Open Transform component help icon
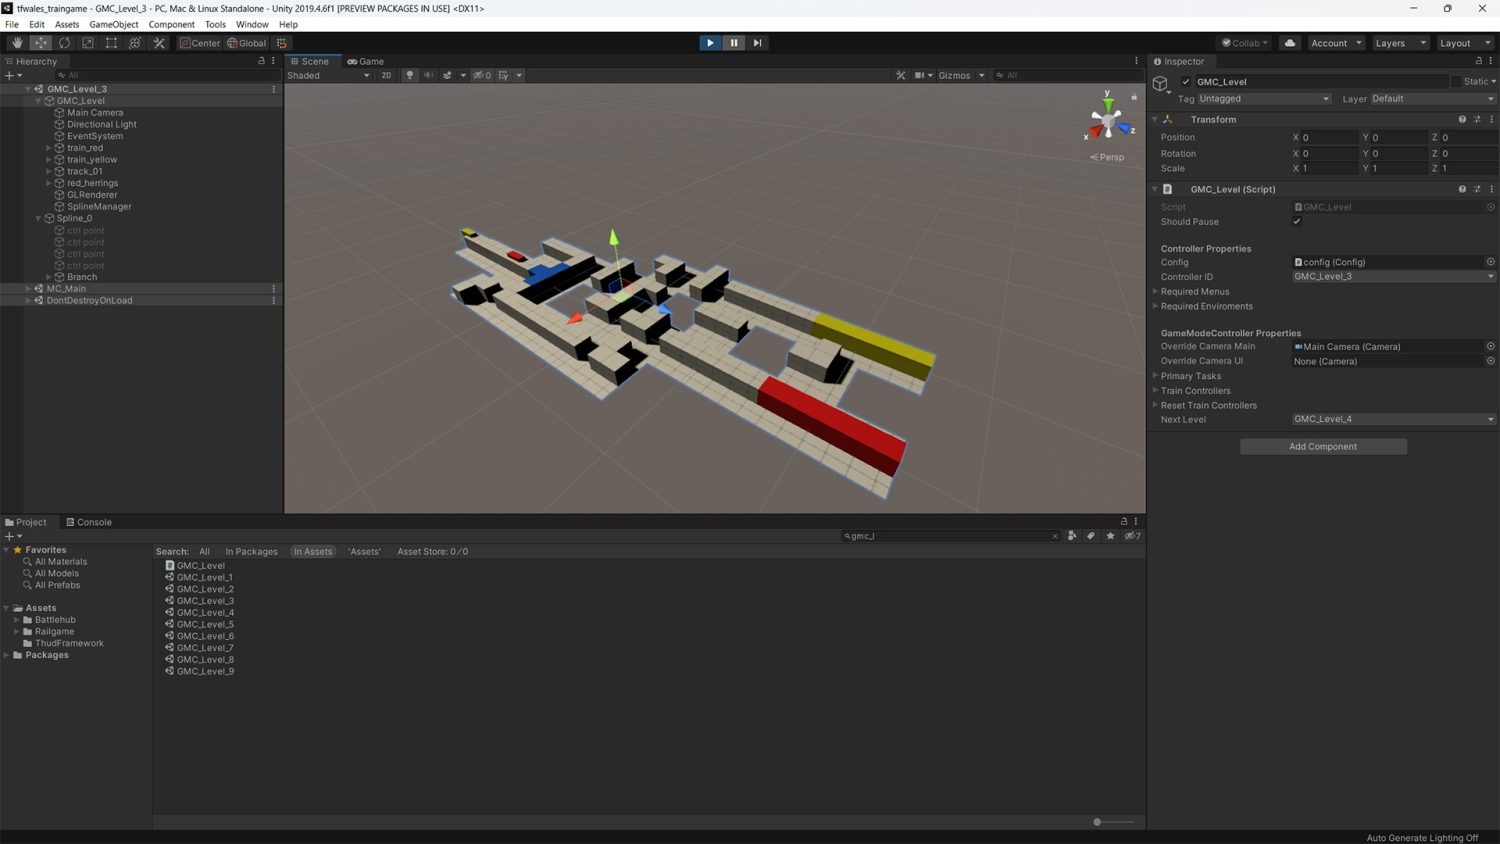This screenshot has width=1500, height=844. click(1462, 119)
